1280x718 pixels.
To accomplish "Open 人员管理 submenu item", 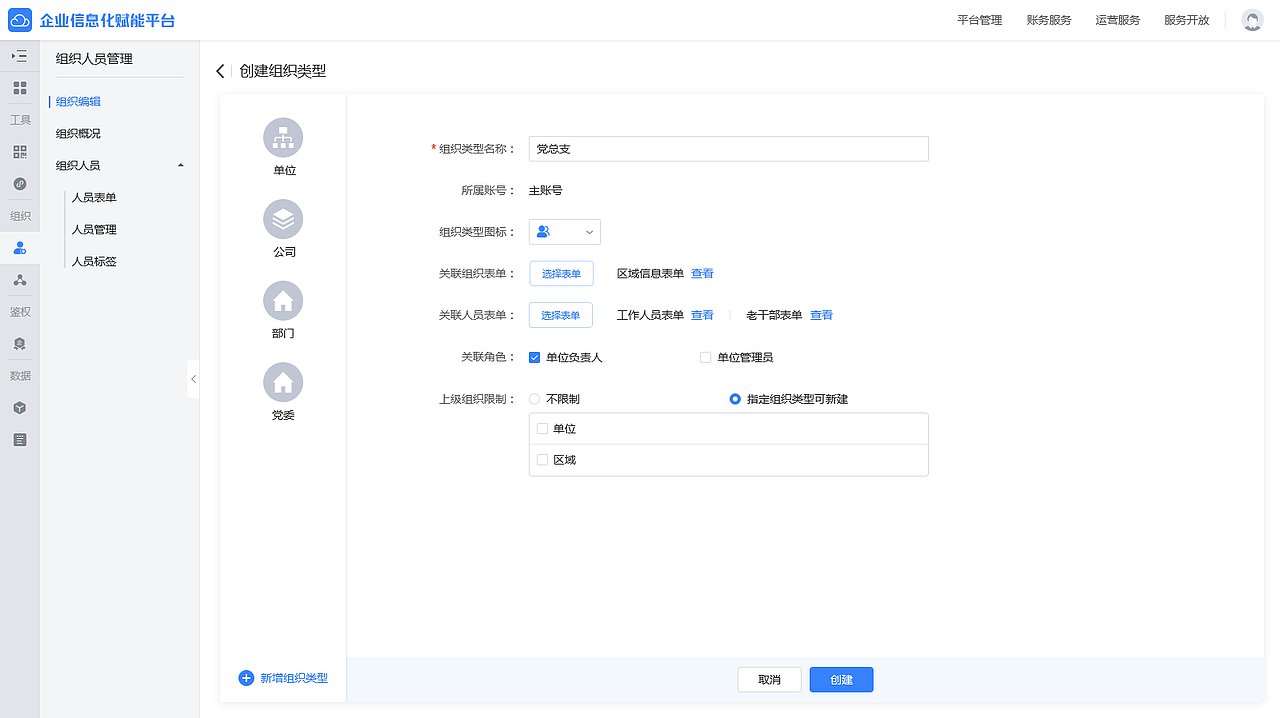I will pyautogui.click(x=94, y=229).
